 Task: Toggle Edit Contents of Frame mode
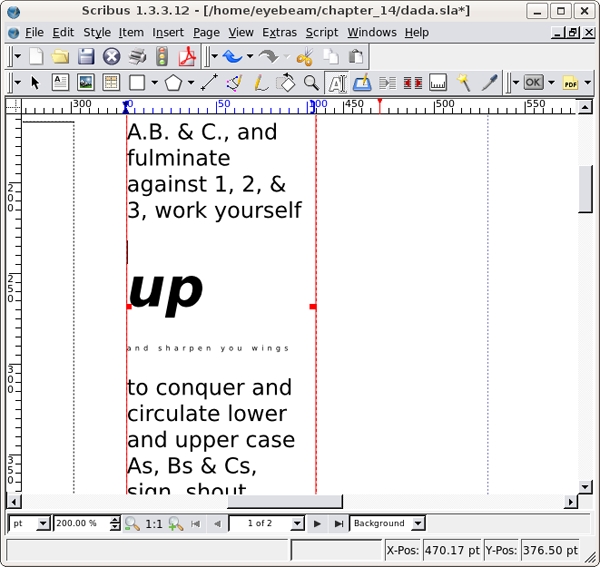pyautogui.click(x=337, y=83)
